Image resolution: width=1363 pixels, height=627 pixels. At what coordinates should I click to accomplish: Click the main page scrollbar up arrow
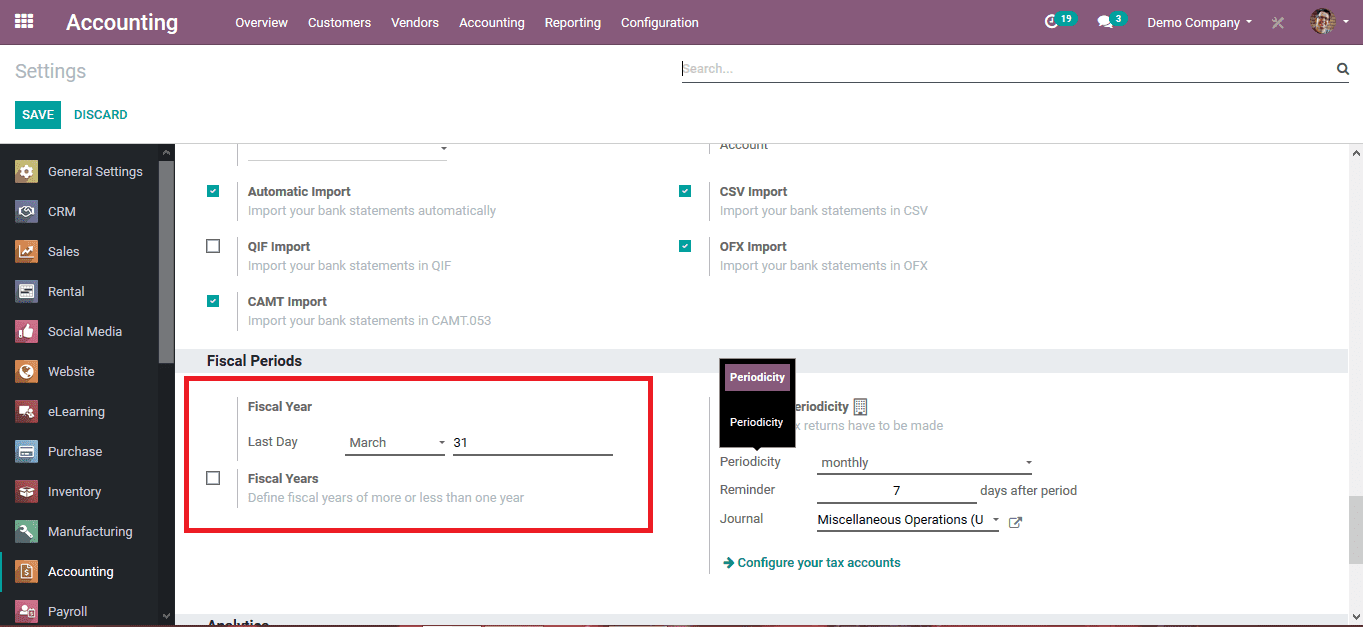1355,153
